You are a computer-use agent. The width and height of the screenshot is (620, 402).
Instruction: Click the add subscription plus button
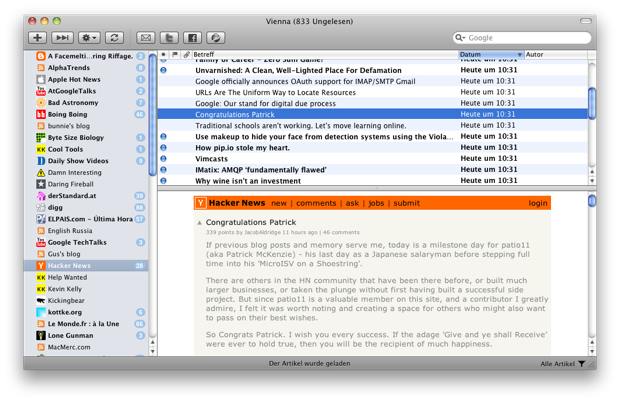coord(38,38)
